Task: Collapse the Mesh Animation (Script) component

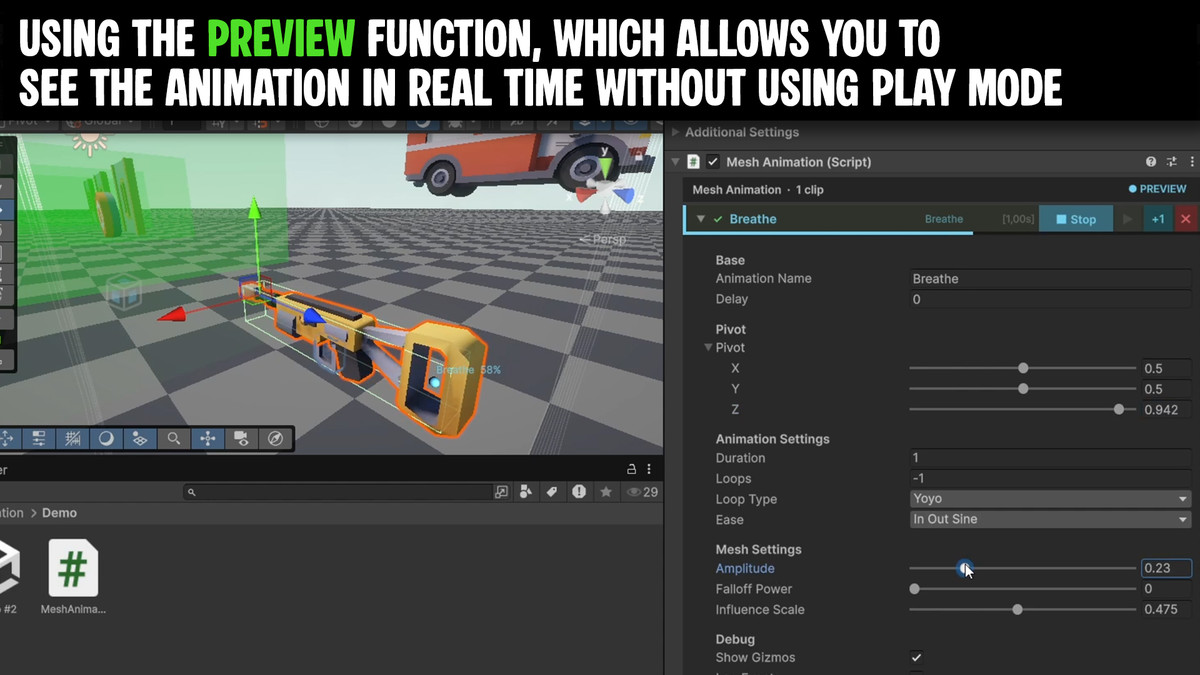Action: 675,162
